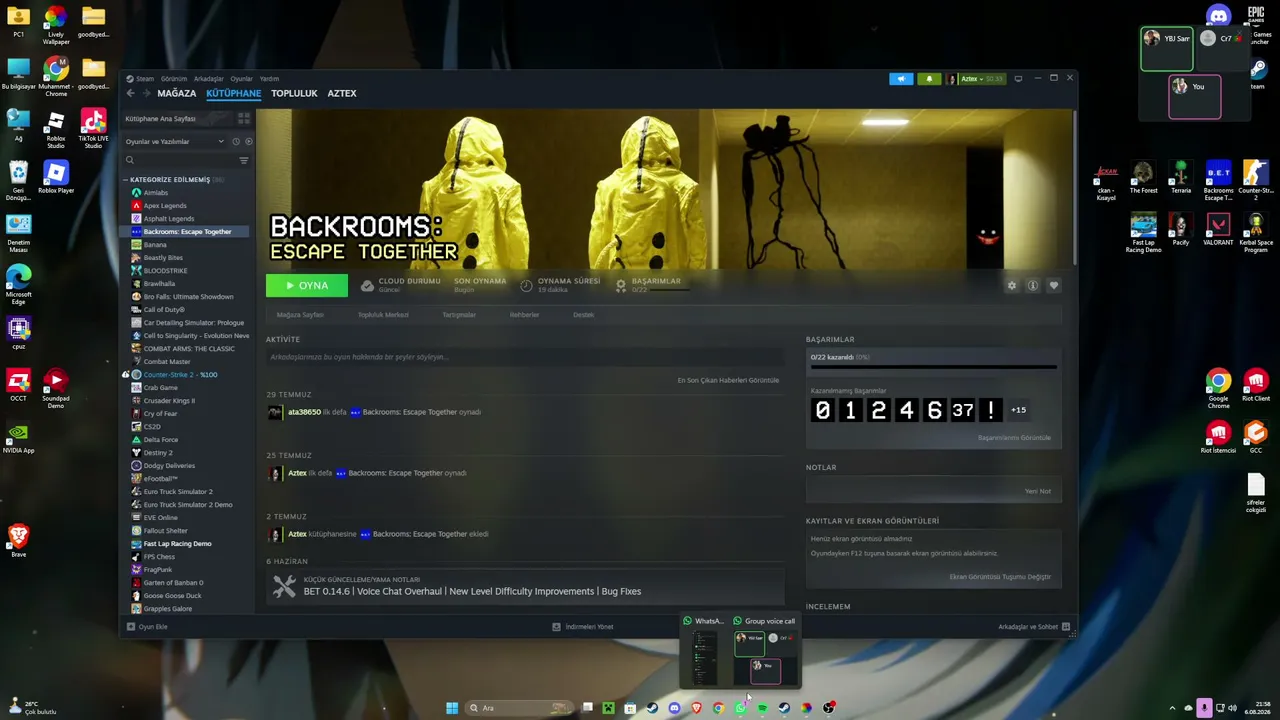Open Arkadaşlar menu

click(x=209, y=79)
